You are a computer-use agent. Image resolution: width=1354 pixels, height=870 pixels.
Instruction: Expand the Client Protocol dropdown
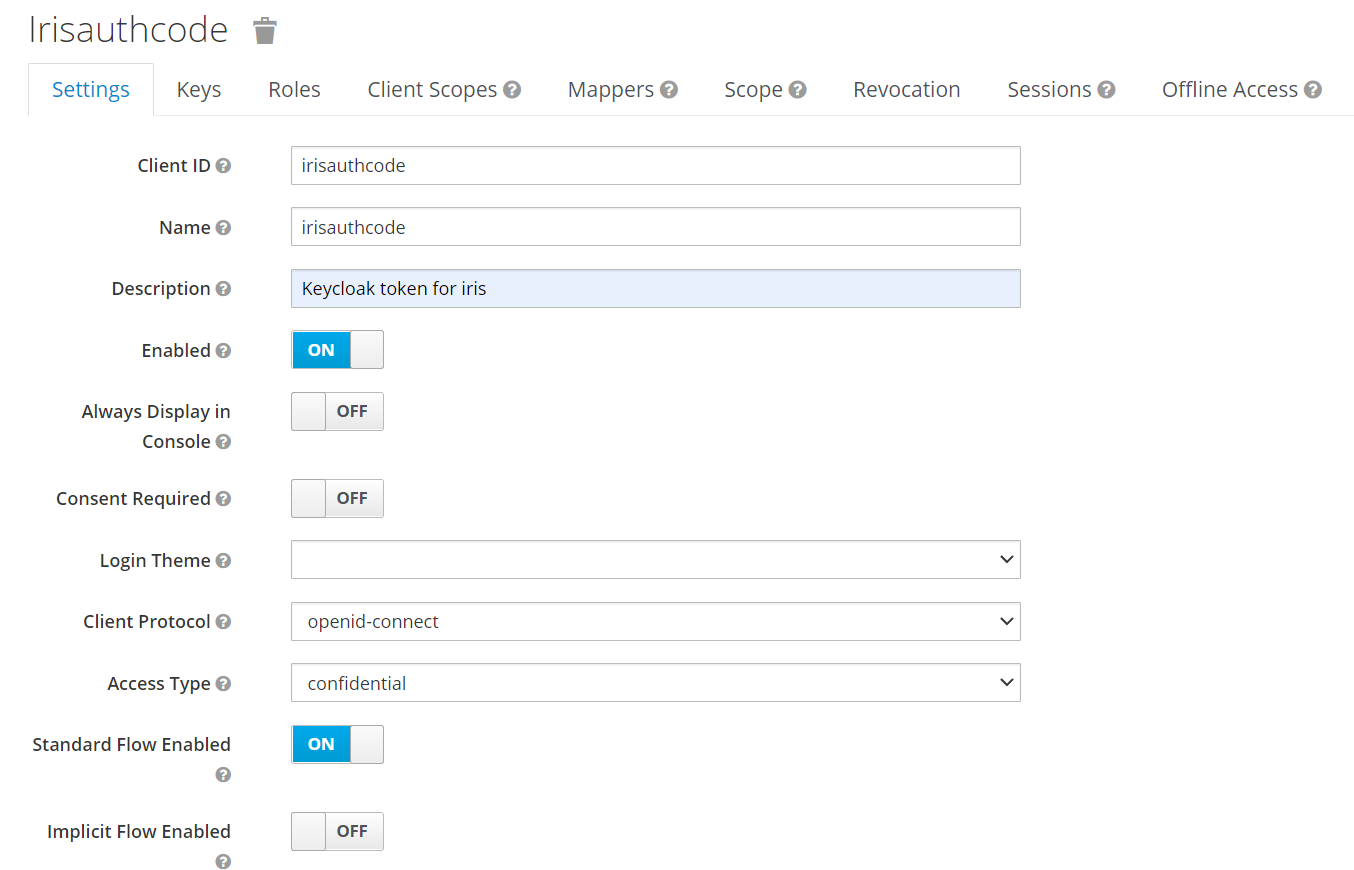point(655,622)
